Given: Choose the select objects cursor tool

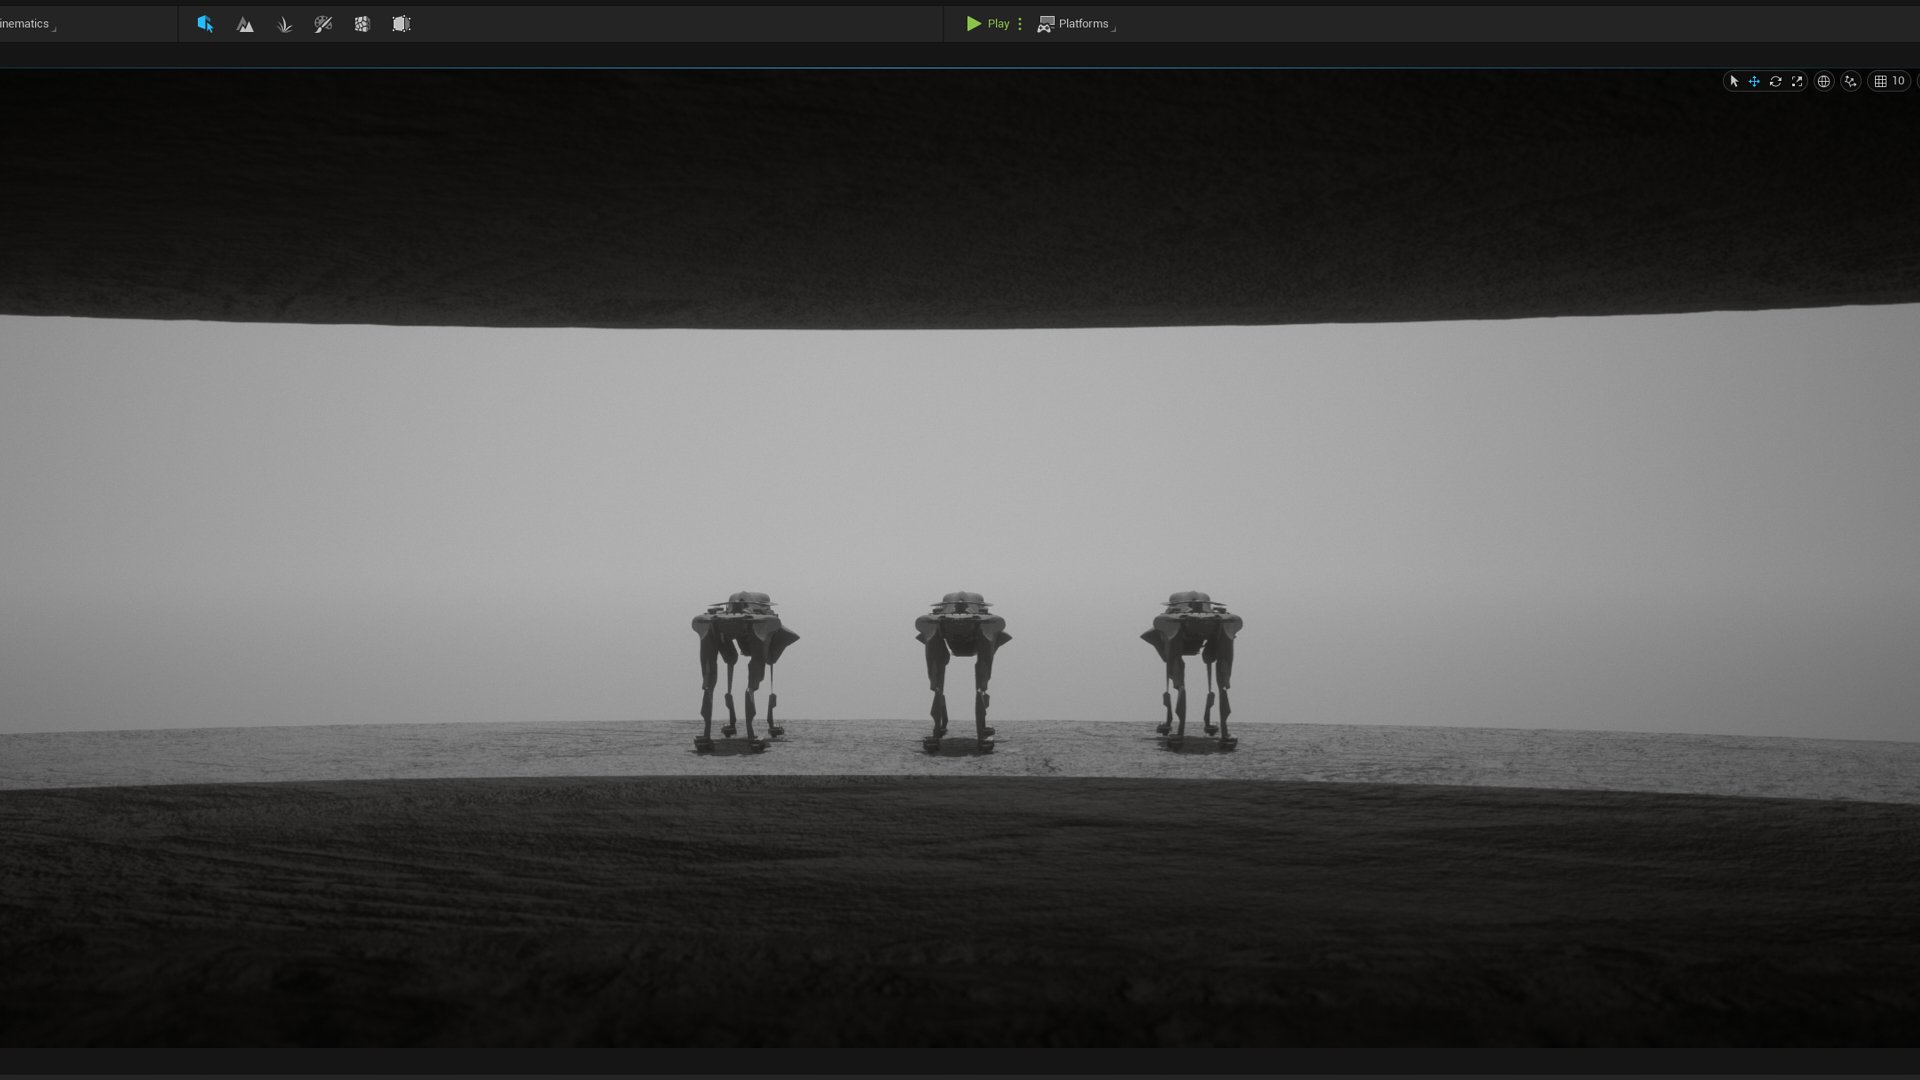Looking at the screenshot, I should (1734, 81).
